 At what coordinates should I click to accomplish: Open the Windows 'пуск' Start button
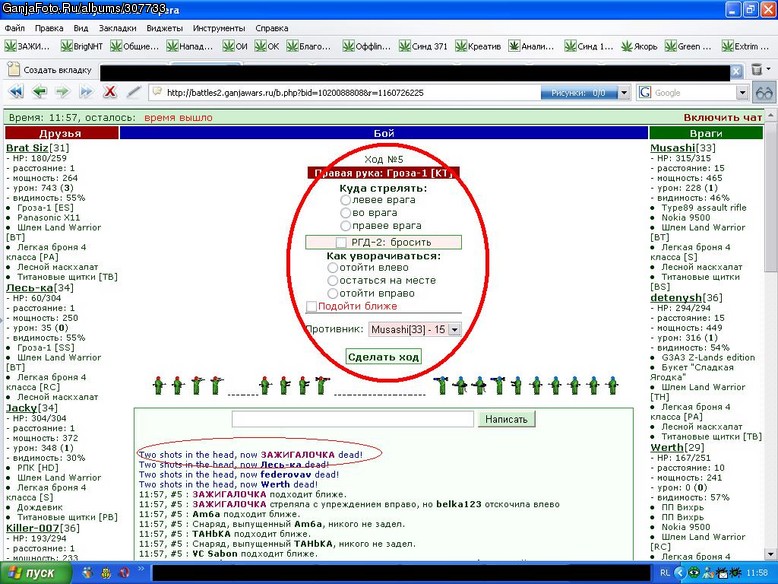[x=34, y=573]
